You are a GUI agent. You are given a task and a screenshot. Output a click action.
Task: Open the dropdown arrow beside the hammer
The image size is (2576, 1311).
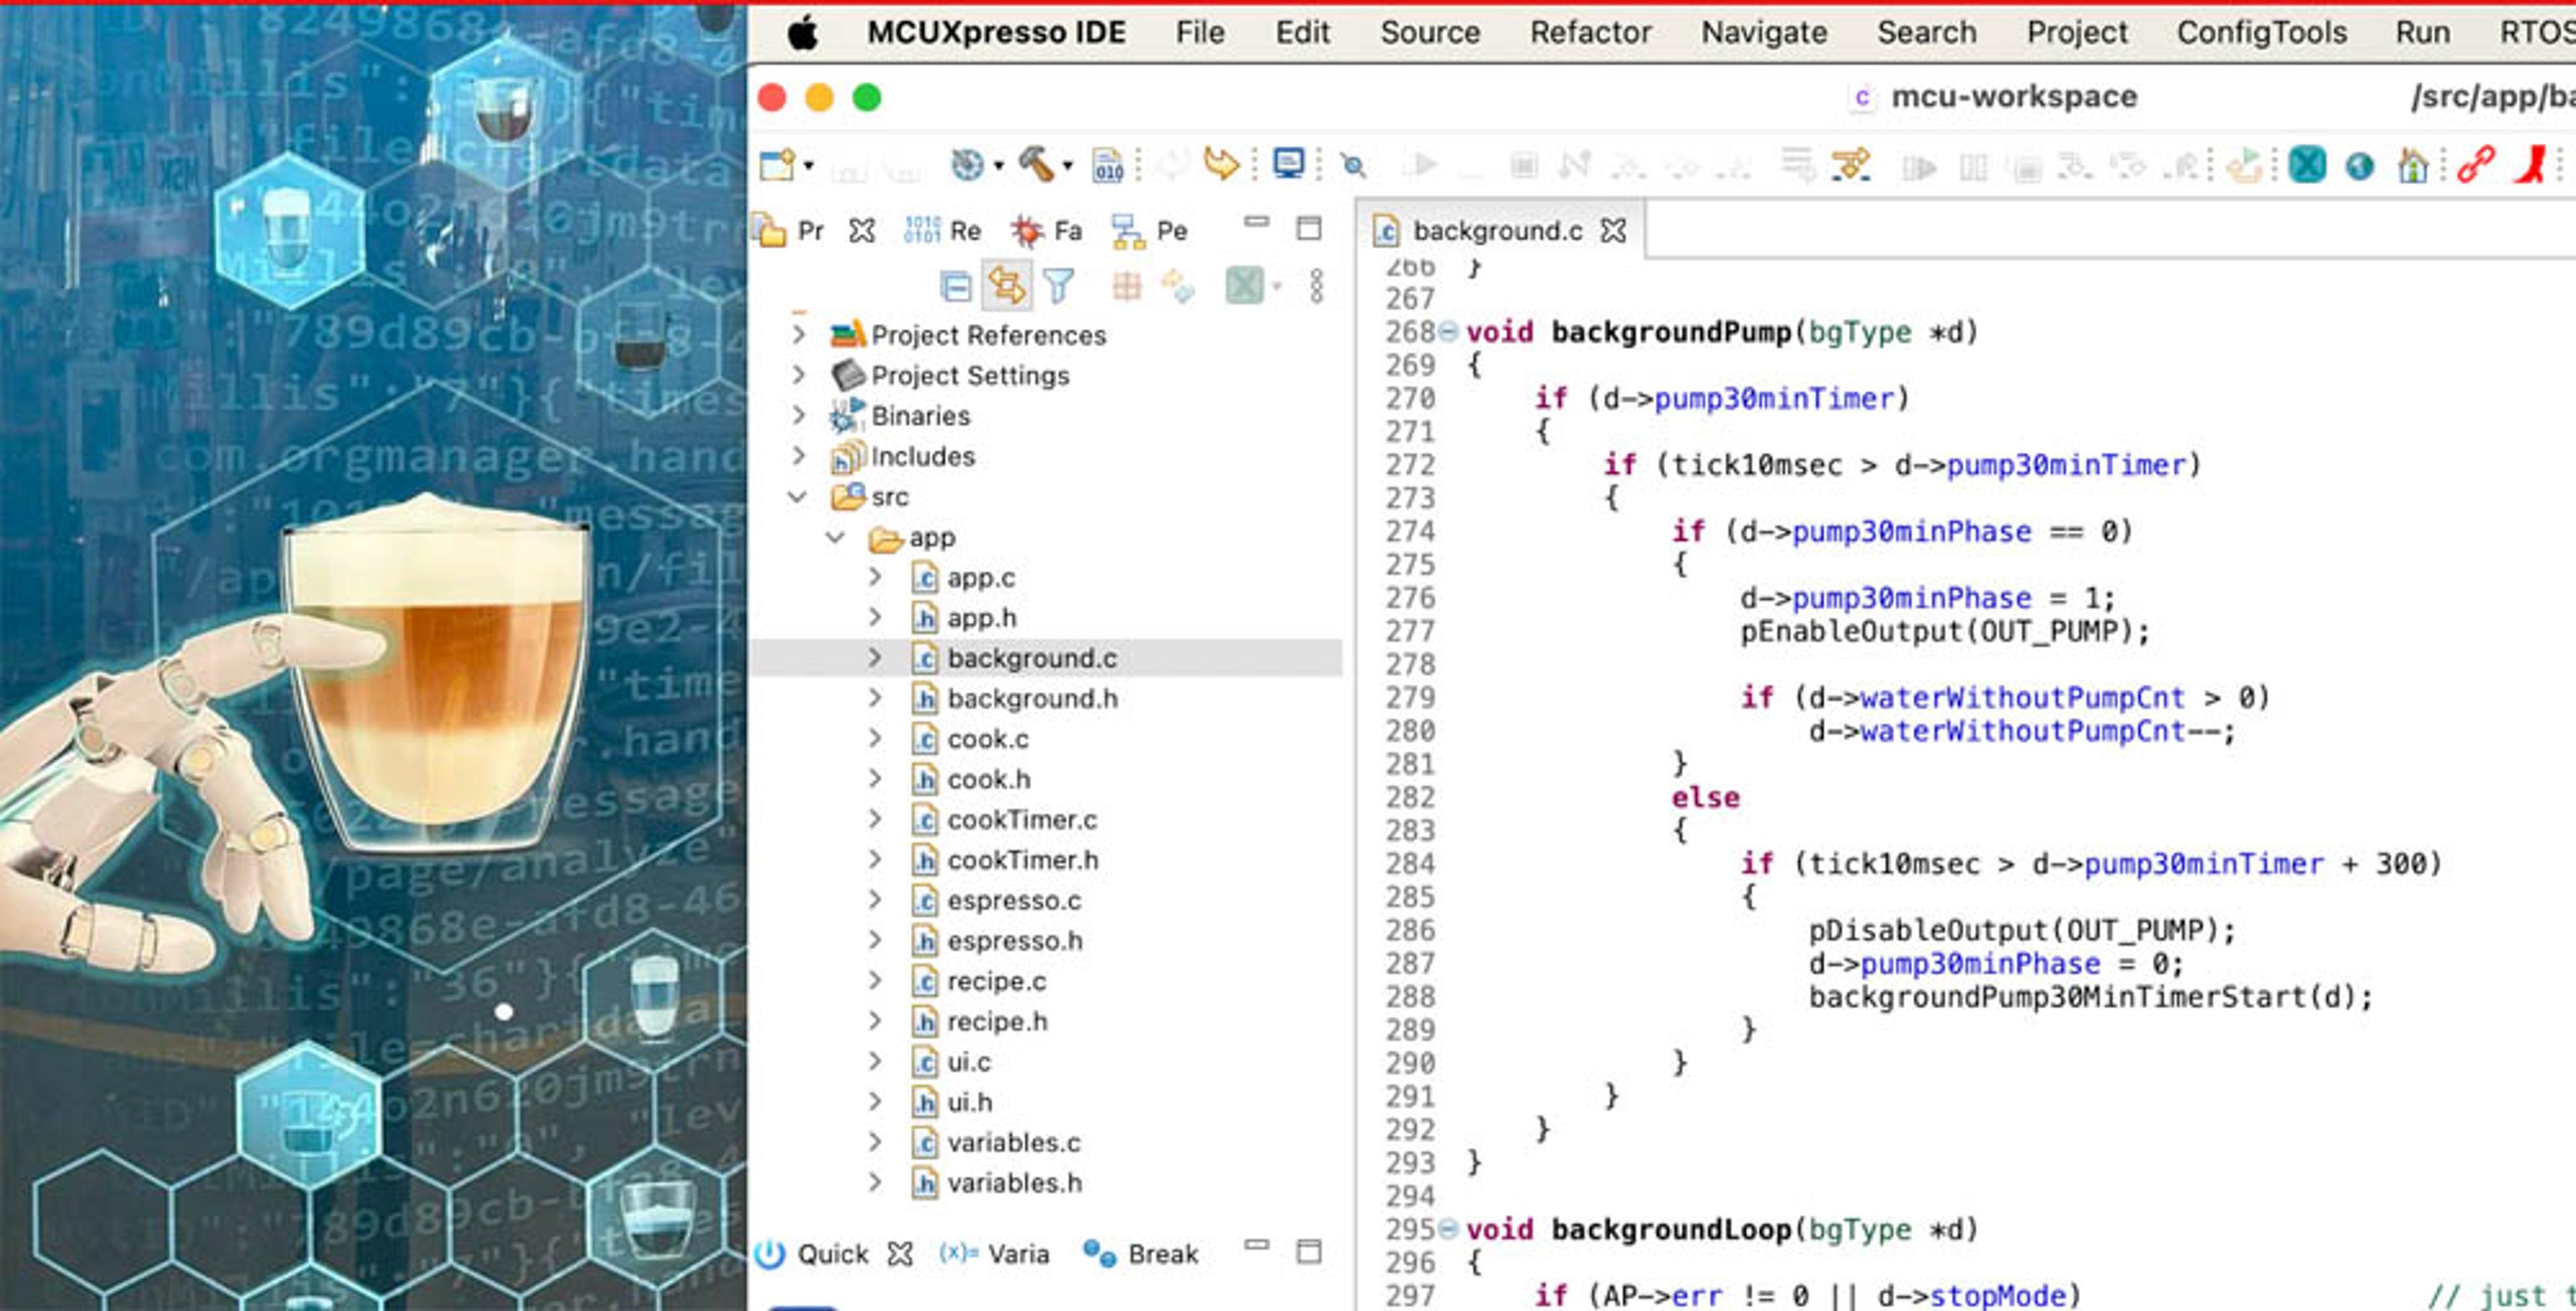[x=1067, y=166]
